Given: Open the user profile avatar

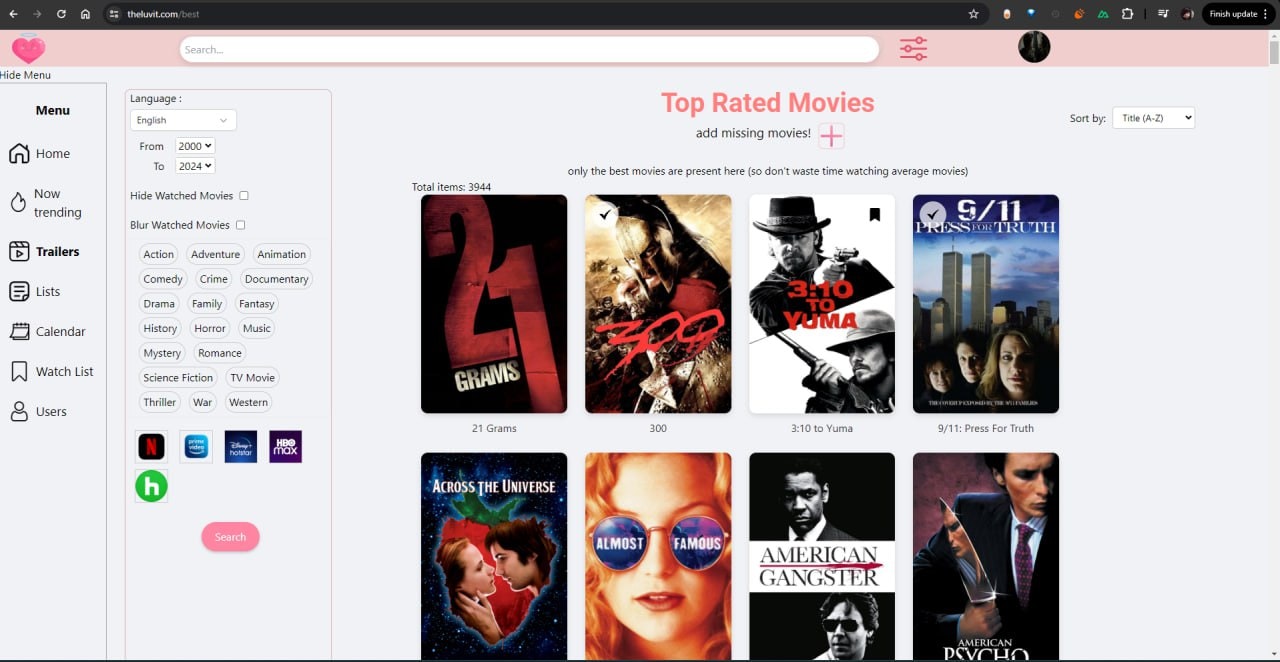Looking at the screenshot, I should pyautogui.click(x=1034, y=47).
